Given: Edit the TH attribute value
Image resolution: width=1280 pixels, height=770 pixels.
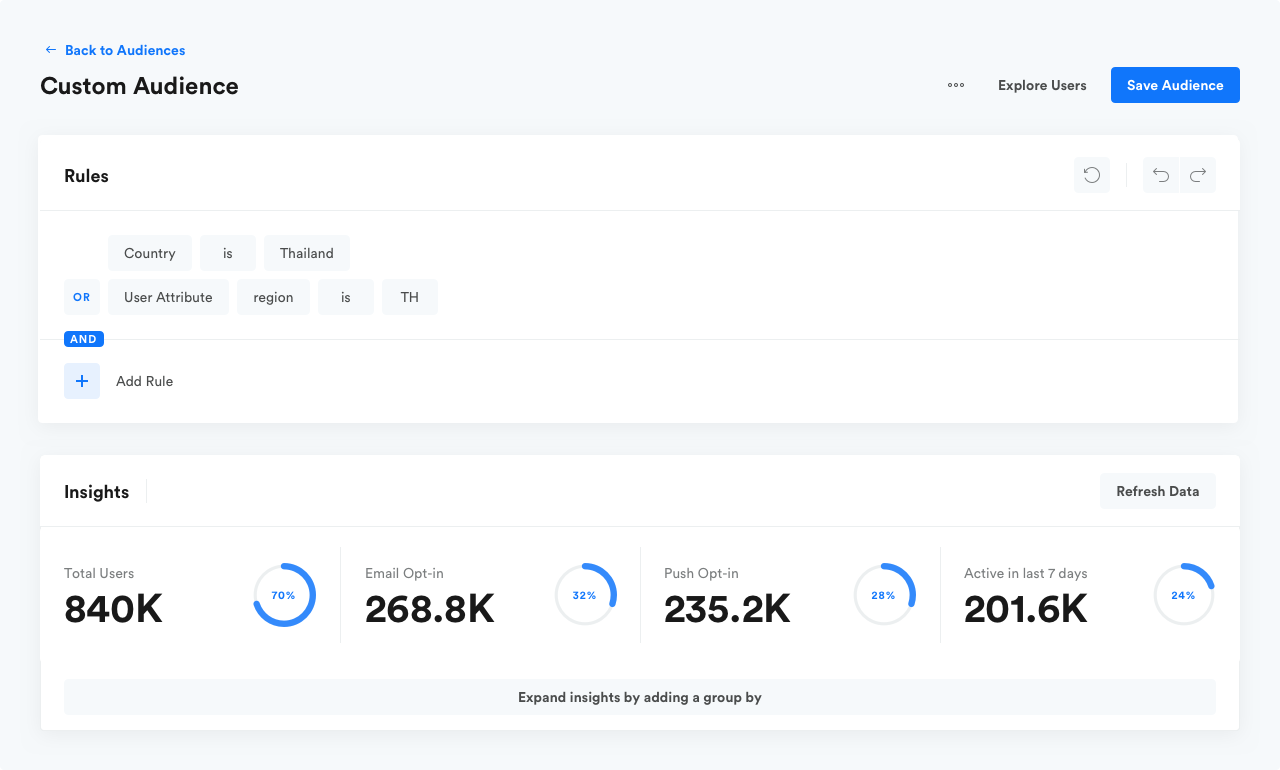Looking at the screenshot, I should (x=410, y=297).
